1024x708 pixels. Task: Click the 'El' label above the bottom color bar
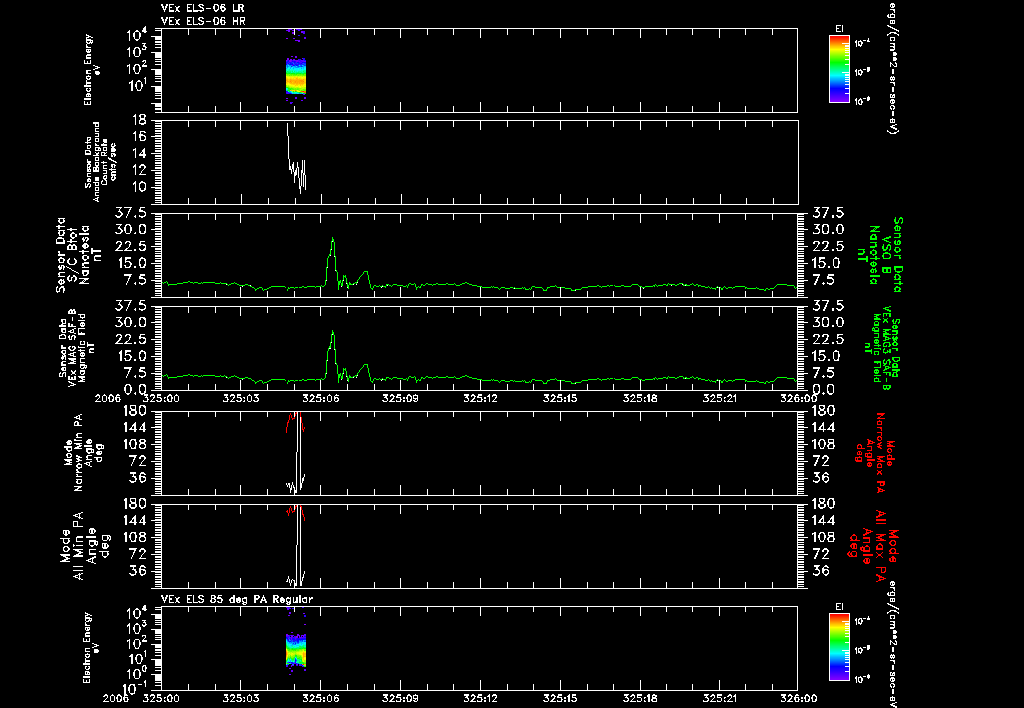[x=839, y=606]
